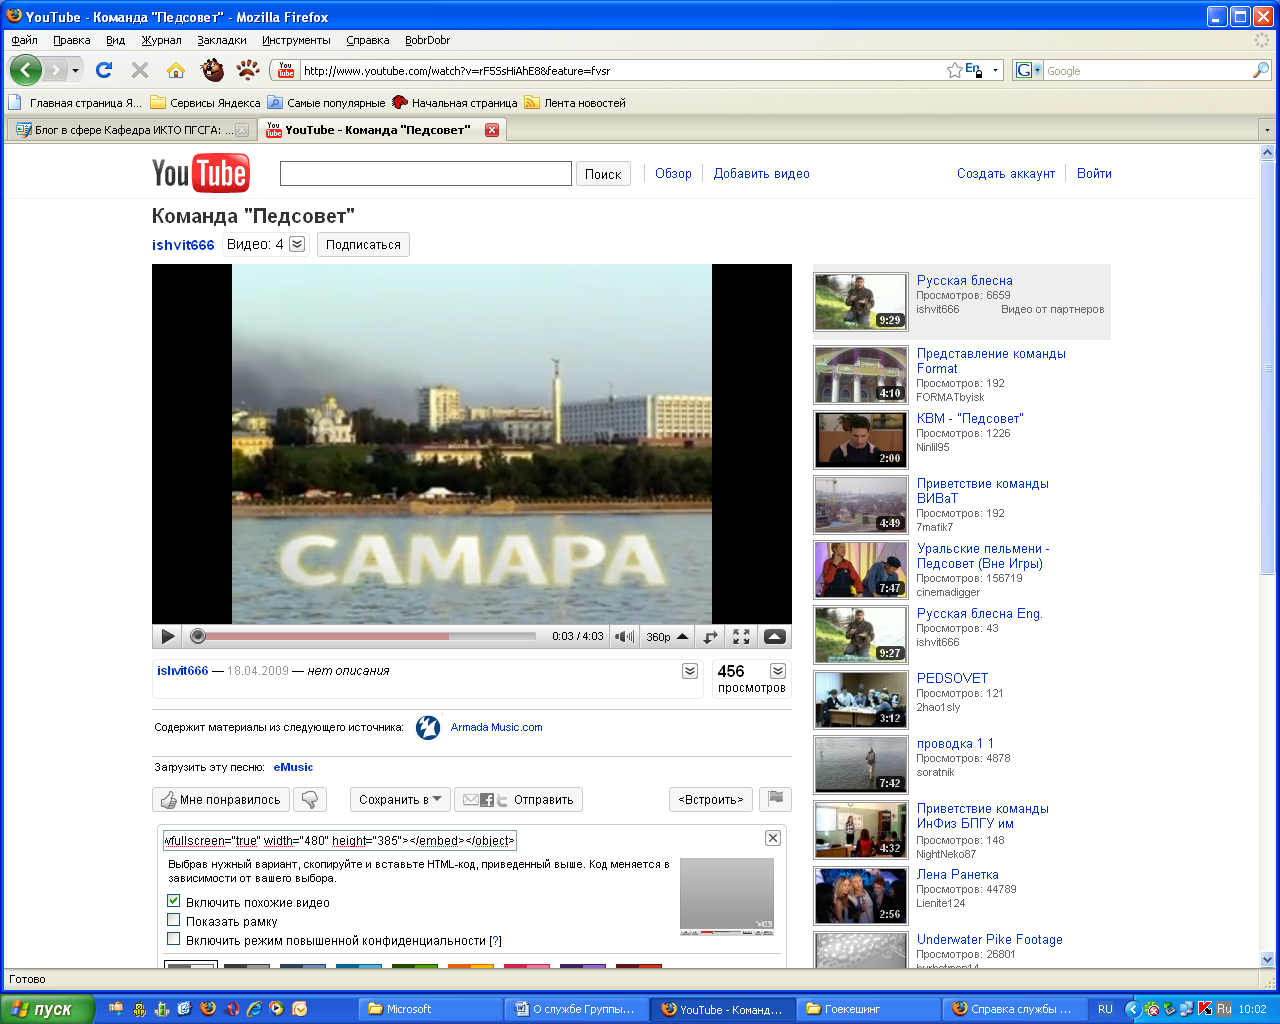This screenshot has height=1024, width=1280.
Task: Click the Подписаться subscribe button
Action: click(x=363, y=244)
